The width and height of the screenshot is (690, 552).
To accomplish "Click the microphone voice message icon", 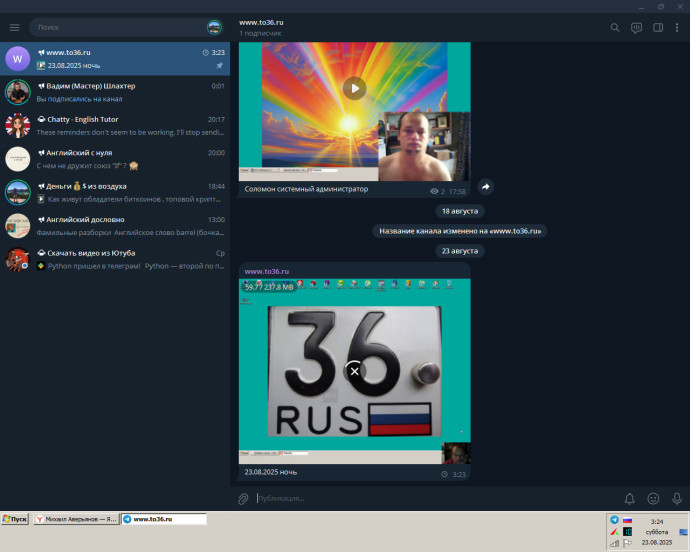I will [677, 499].
